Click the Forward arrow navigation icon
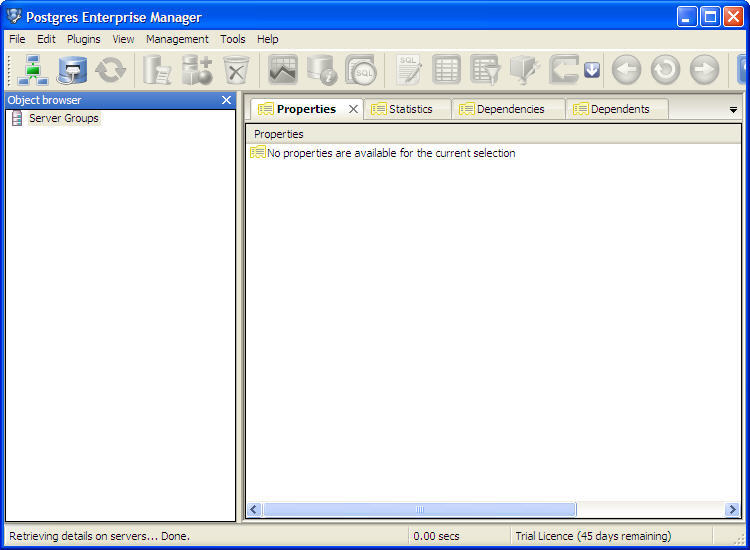Screen dimensions: 750x550 704,70
